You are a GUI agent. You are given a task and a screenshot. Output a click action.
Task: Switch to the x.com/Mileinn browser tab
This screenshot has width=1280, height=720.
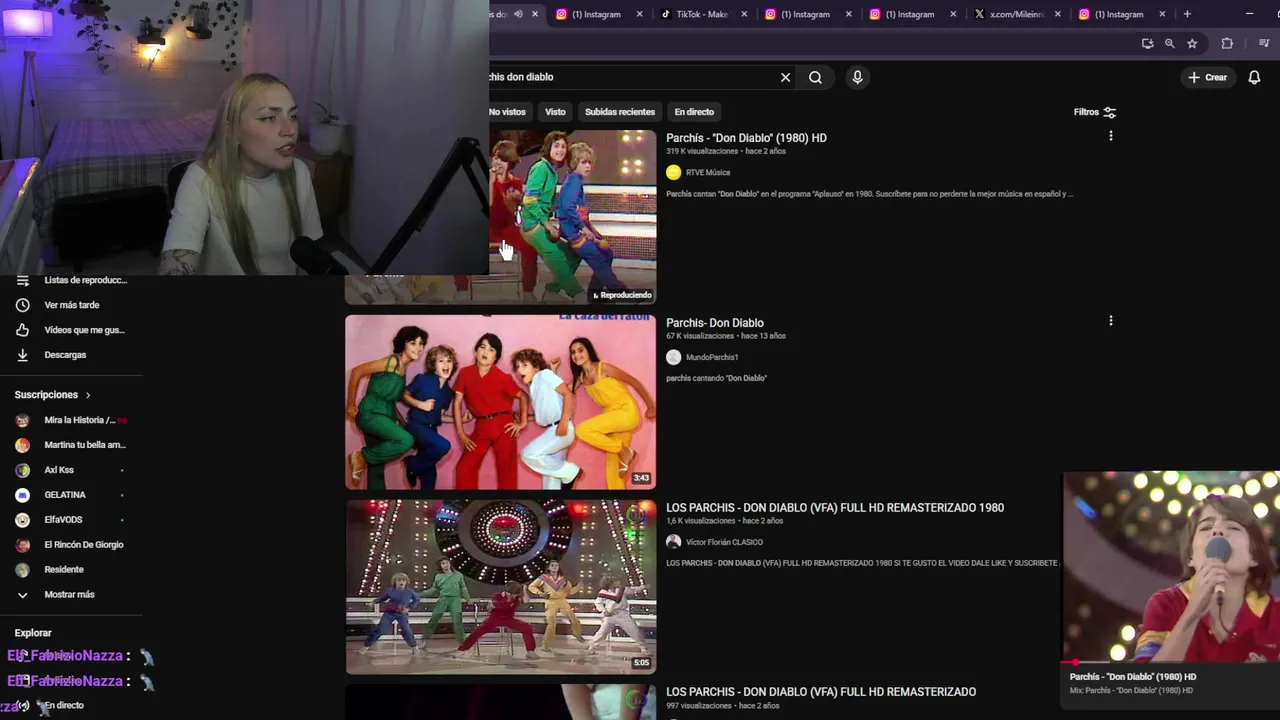pyautogui.click(x=1015, y=14)
